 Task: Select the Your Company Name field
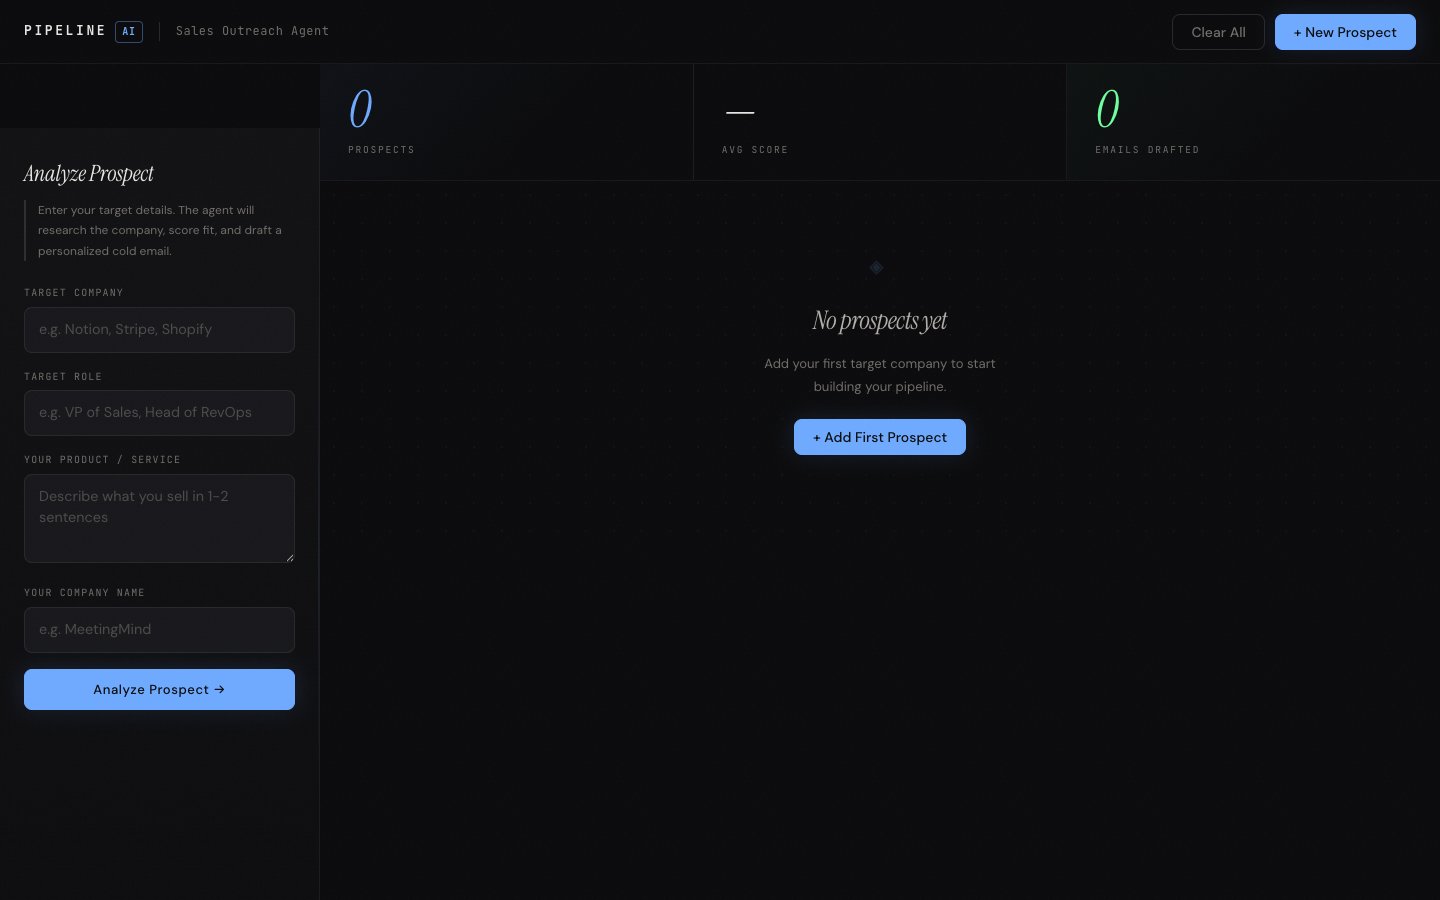point(159,630)
